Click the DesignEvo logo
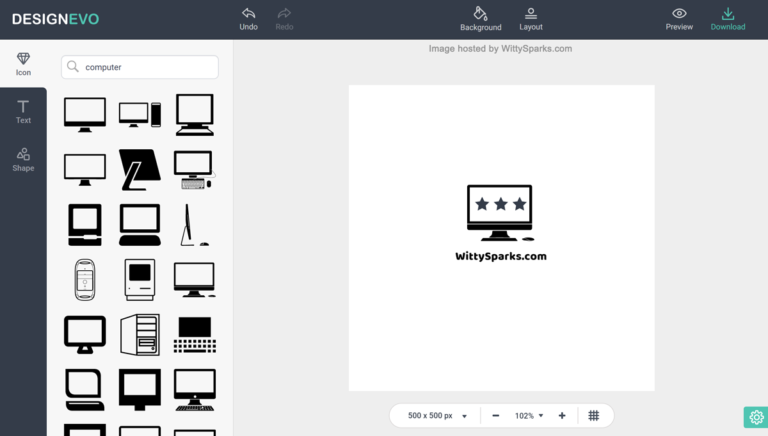Screen dimensions: 768x436 pos(55,19)
